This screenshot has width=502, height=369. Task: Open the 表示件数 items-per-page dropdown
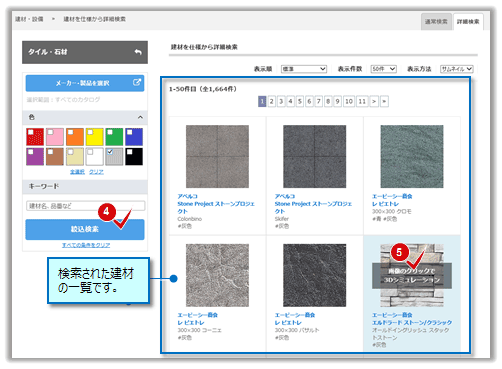pos(383,69)
